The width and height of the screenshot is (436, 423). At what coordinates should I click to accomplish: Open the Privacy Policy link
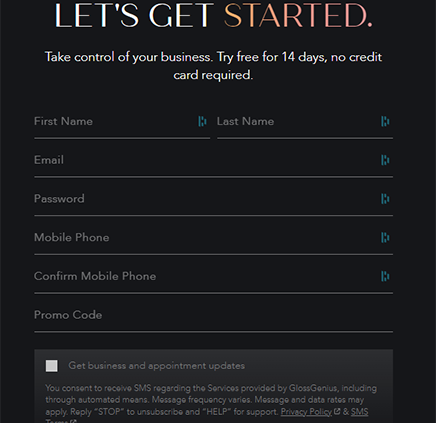[x=306, y=412]
